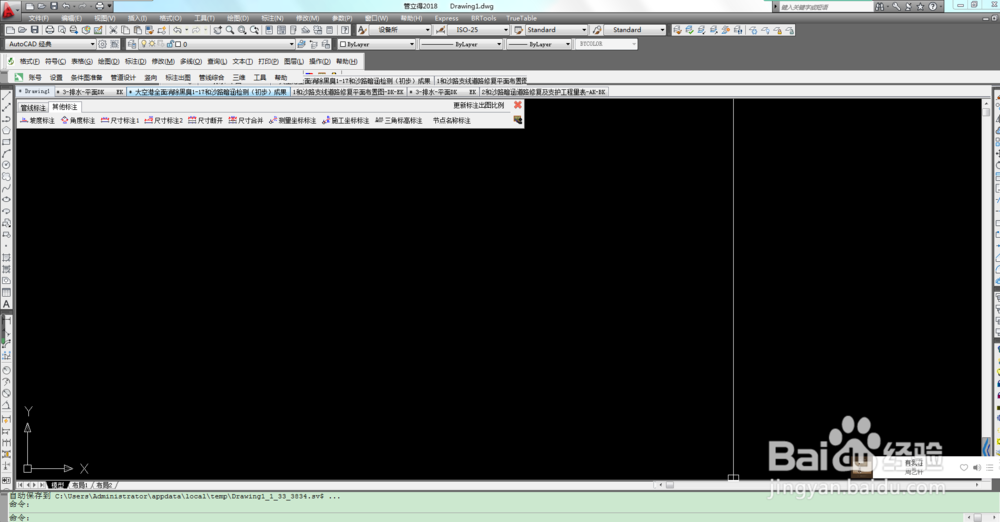
Task: Open the 文件(F) menu
Action: point(38,18)
